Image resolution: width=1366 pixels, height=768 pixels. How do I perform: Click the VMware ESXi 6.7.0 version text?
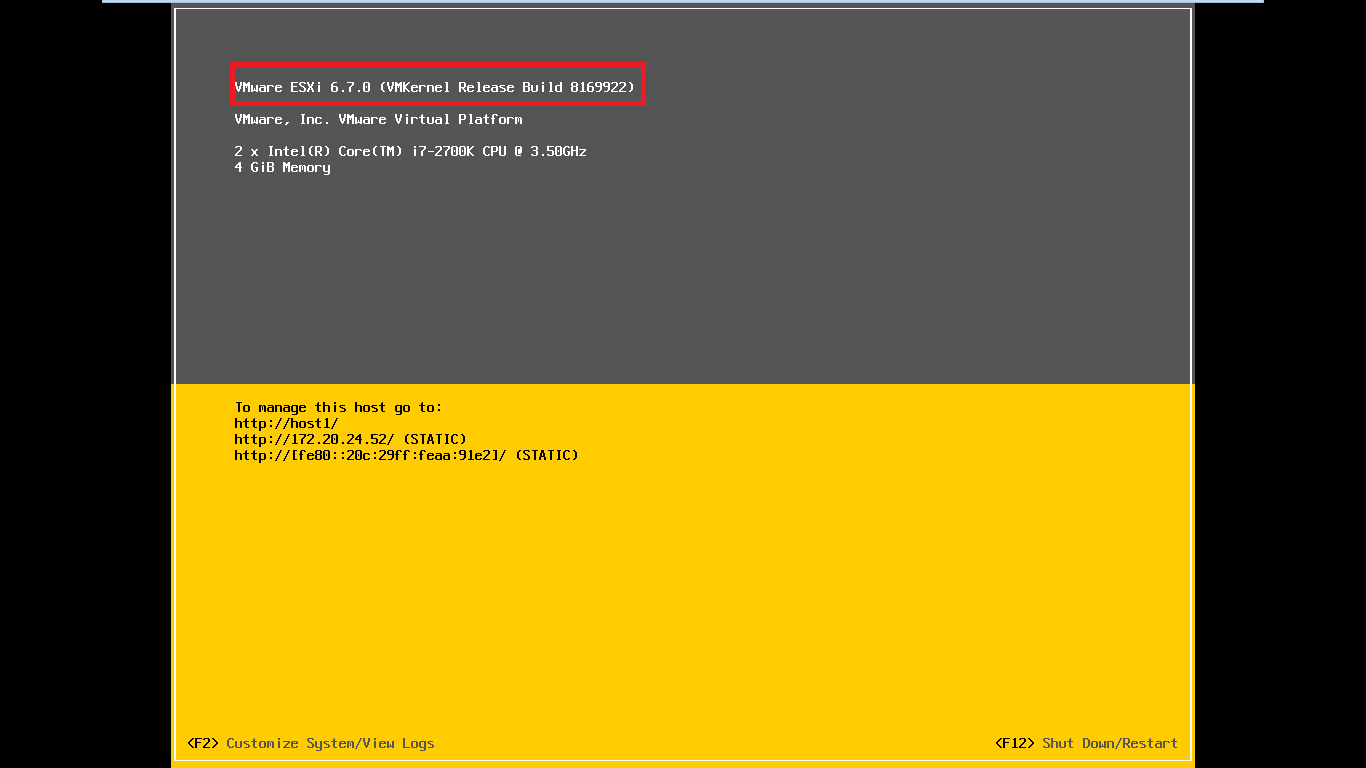[302, 87]
